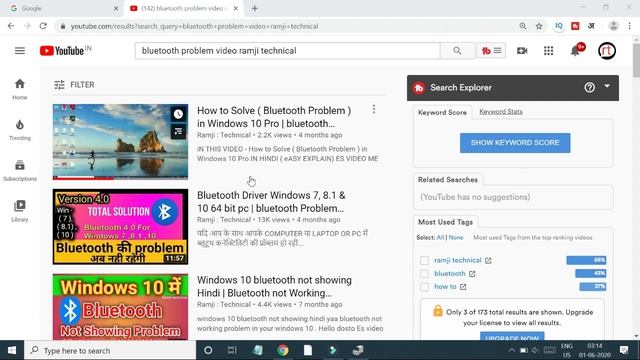
Task: Bookmark this page with star icon
Action: pyautogui.click(x=539, y=26)
